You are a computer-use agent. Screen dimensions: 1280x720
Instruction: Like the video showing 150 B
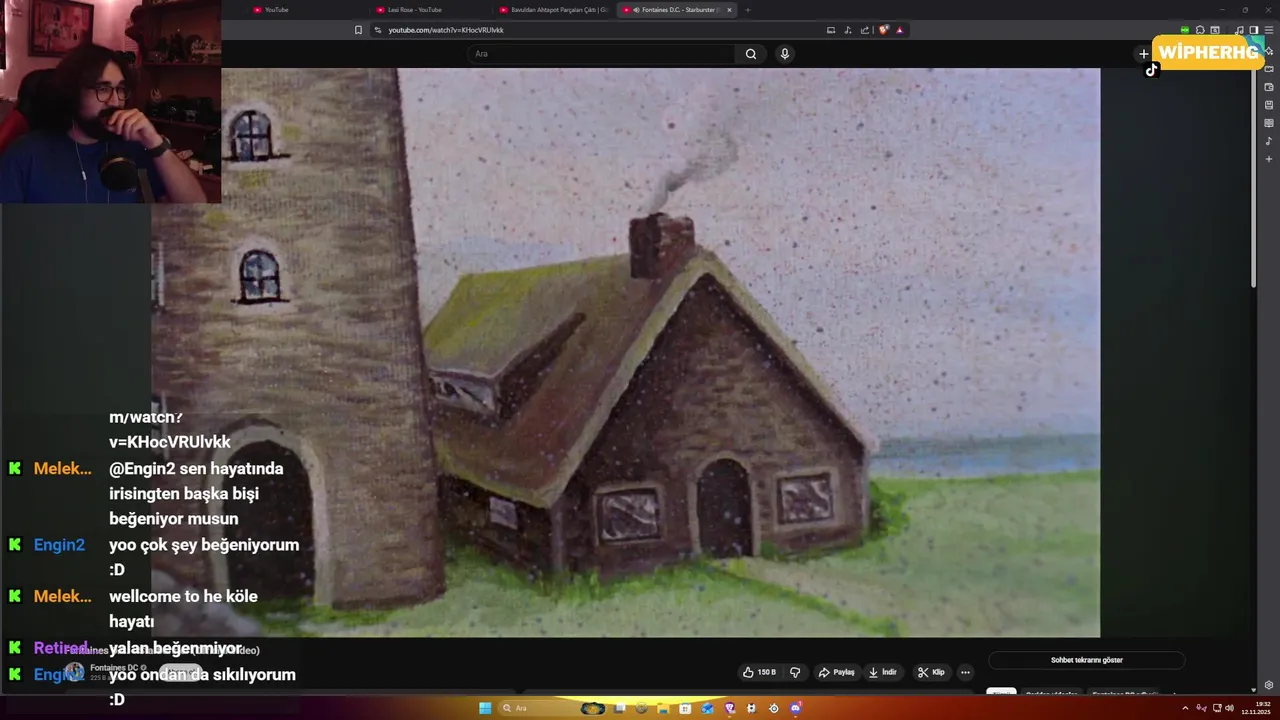pyautogui.click(x=760, y=672)
